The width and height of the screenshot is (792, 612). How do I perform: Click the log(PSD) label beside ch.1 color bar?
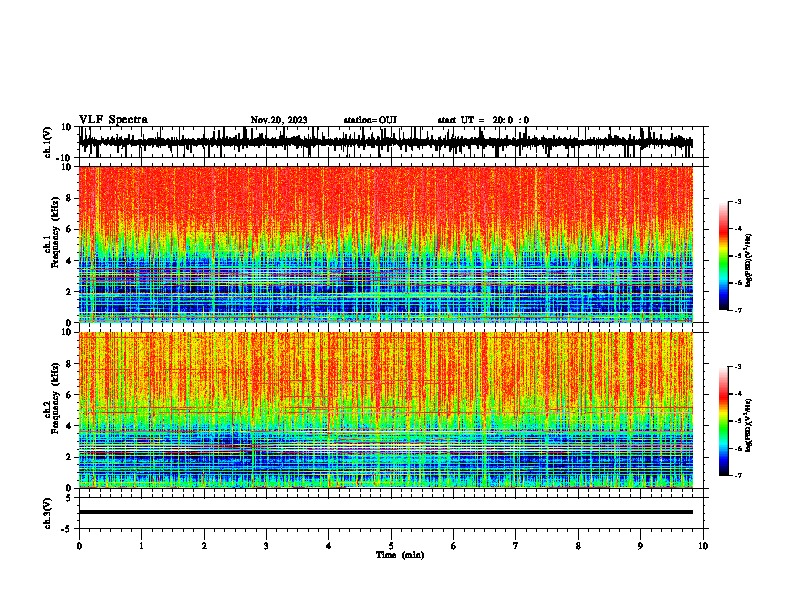(x=749, y=260)
